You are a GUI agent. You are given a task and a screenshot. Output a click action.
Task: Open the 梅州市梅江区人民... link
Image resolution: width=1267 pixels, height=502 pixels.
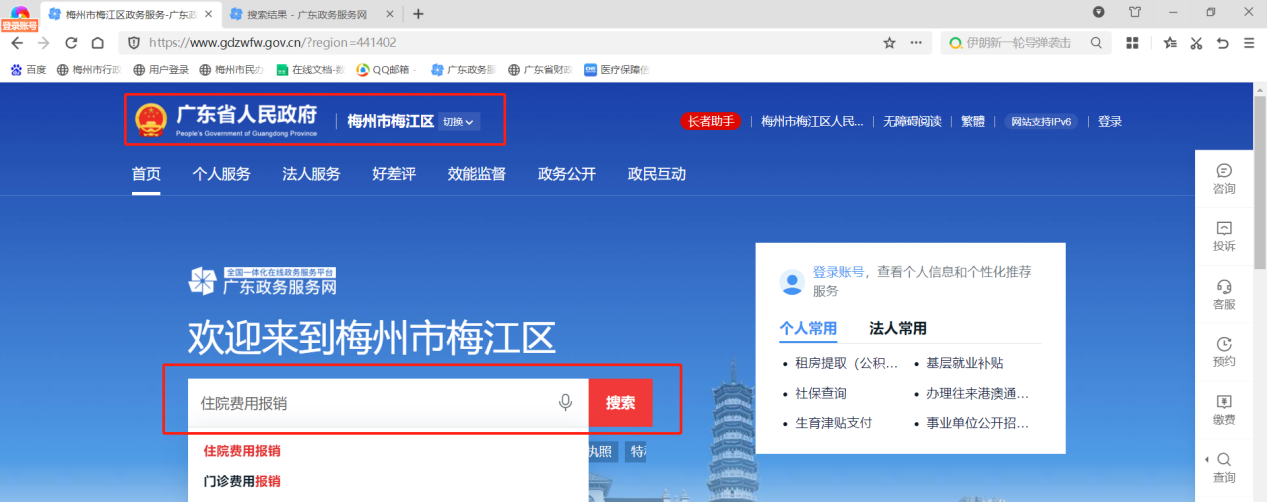[812, 122]
